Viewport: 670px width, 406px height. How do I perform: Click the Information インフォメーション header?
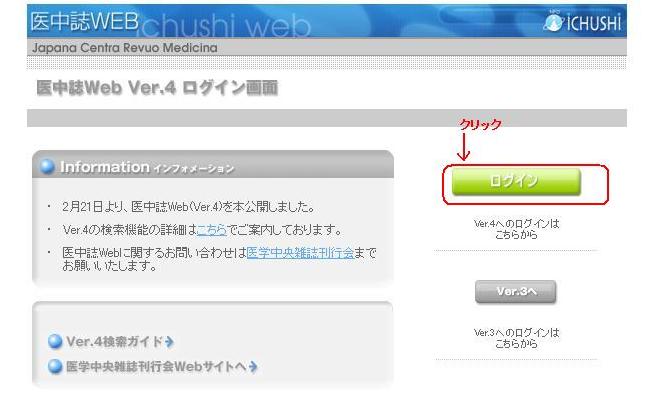click(x=147, y=167)
